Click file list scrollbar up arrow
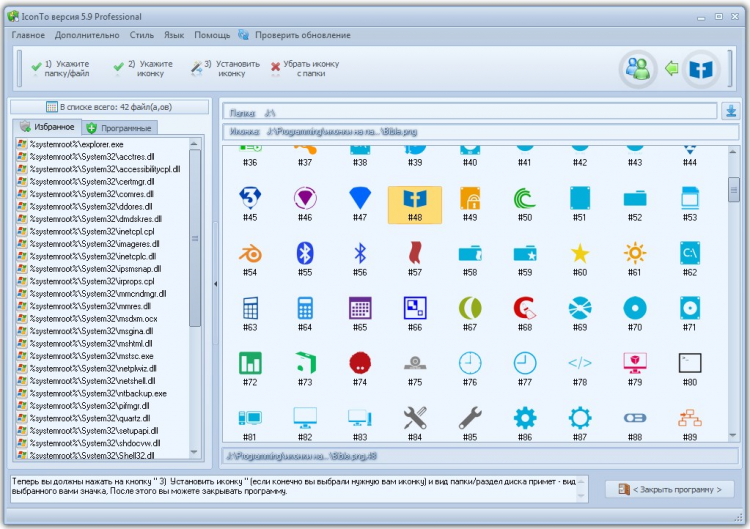 pyautogui.click(x=194, y=143)
